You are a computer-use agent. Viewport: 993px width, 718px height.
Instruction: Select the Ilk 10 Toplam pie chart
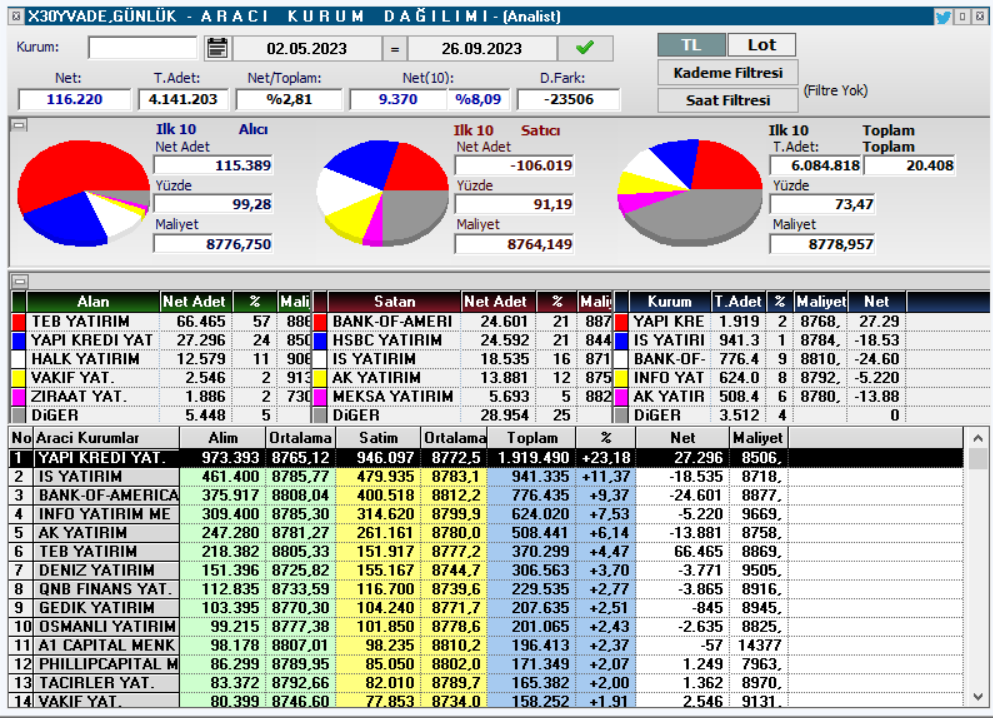[690, 192]
